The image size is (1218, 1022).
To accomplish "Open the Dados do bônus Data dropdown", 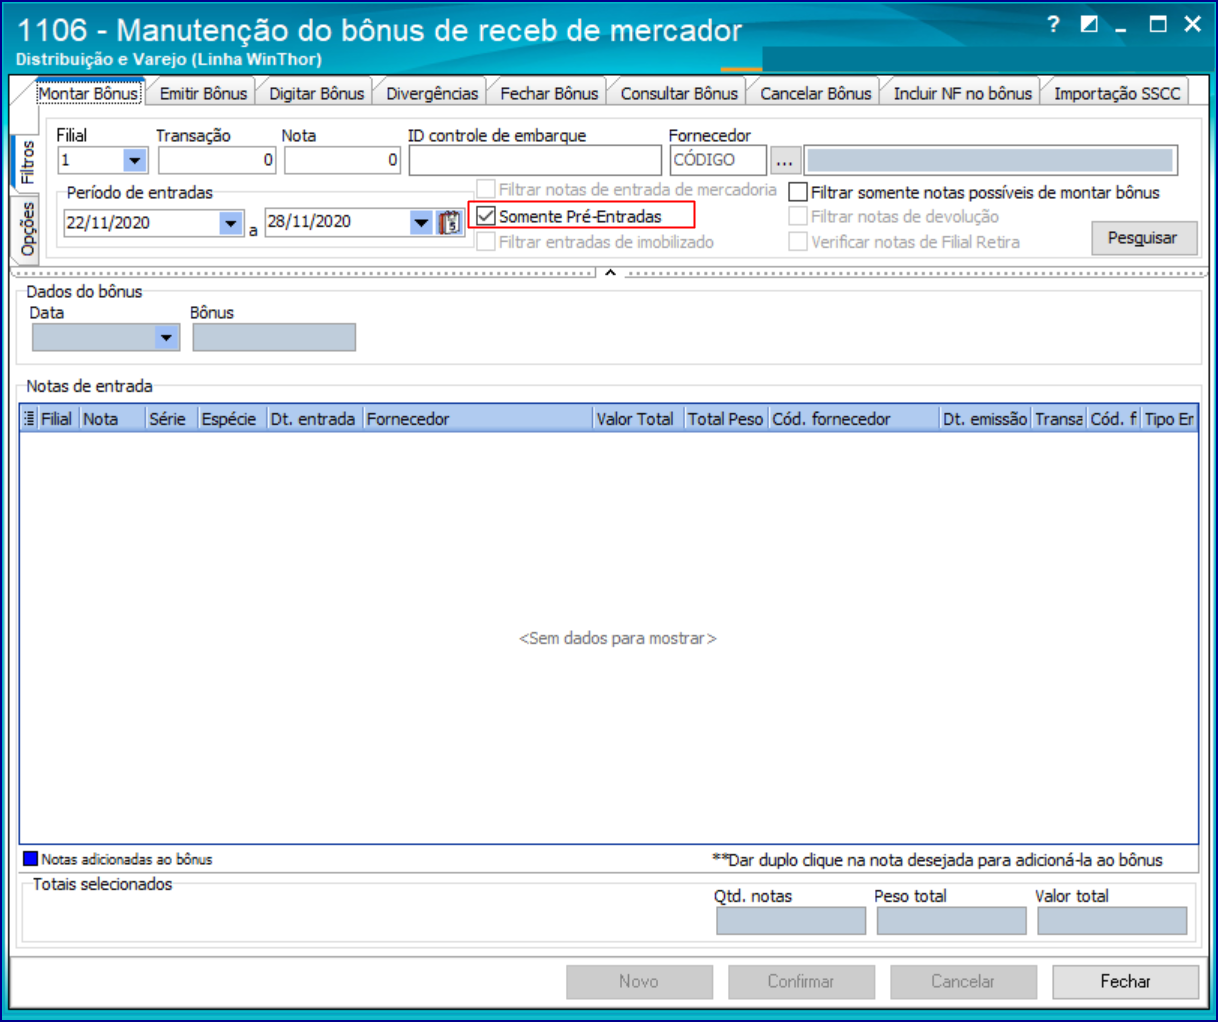I will [x=167, y=338].
